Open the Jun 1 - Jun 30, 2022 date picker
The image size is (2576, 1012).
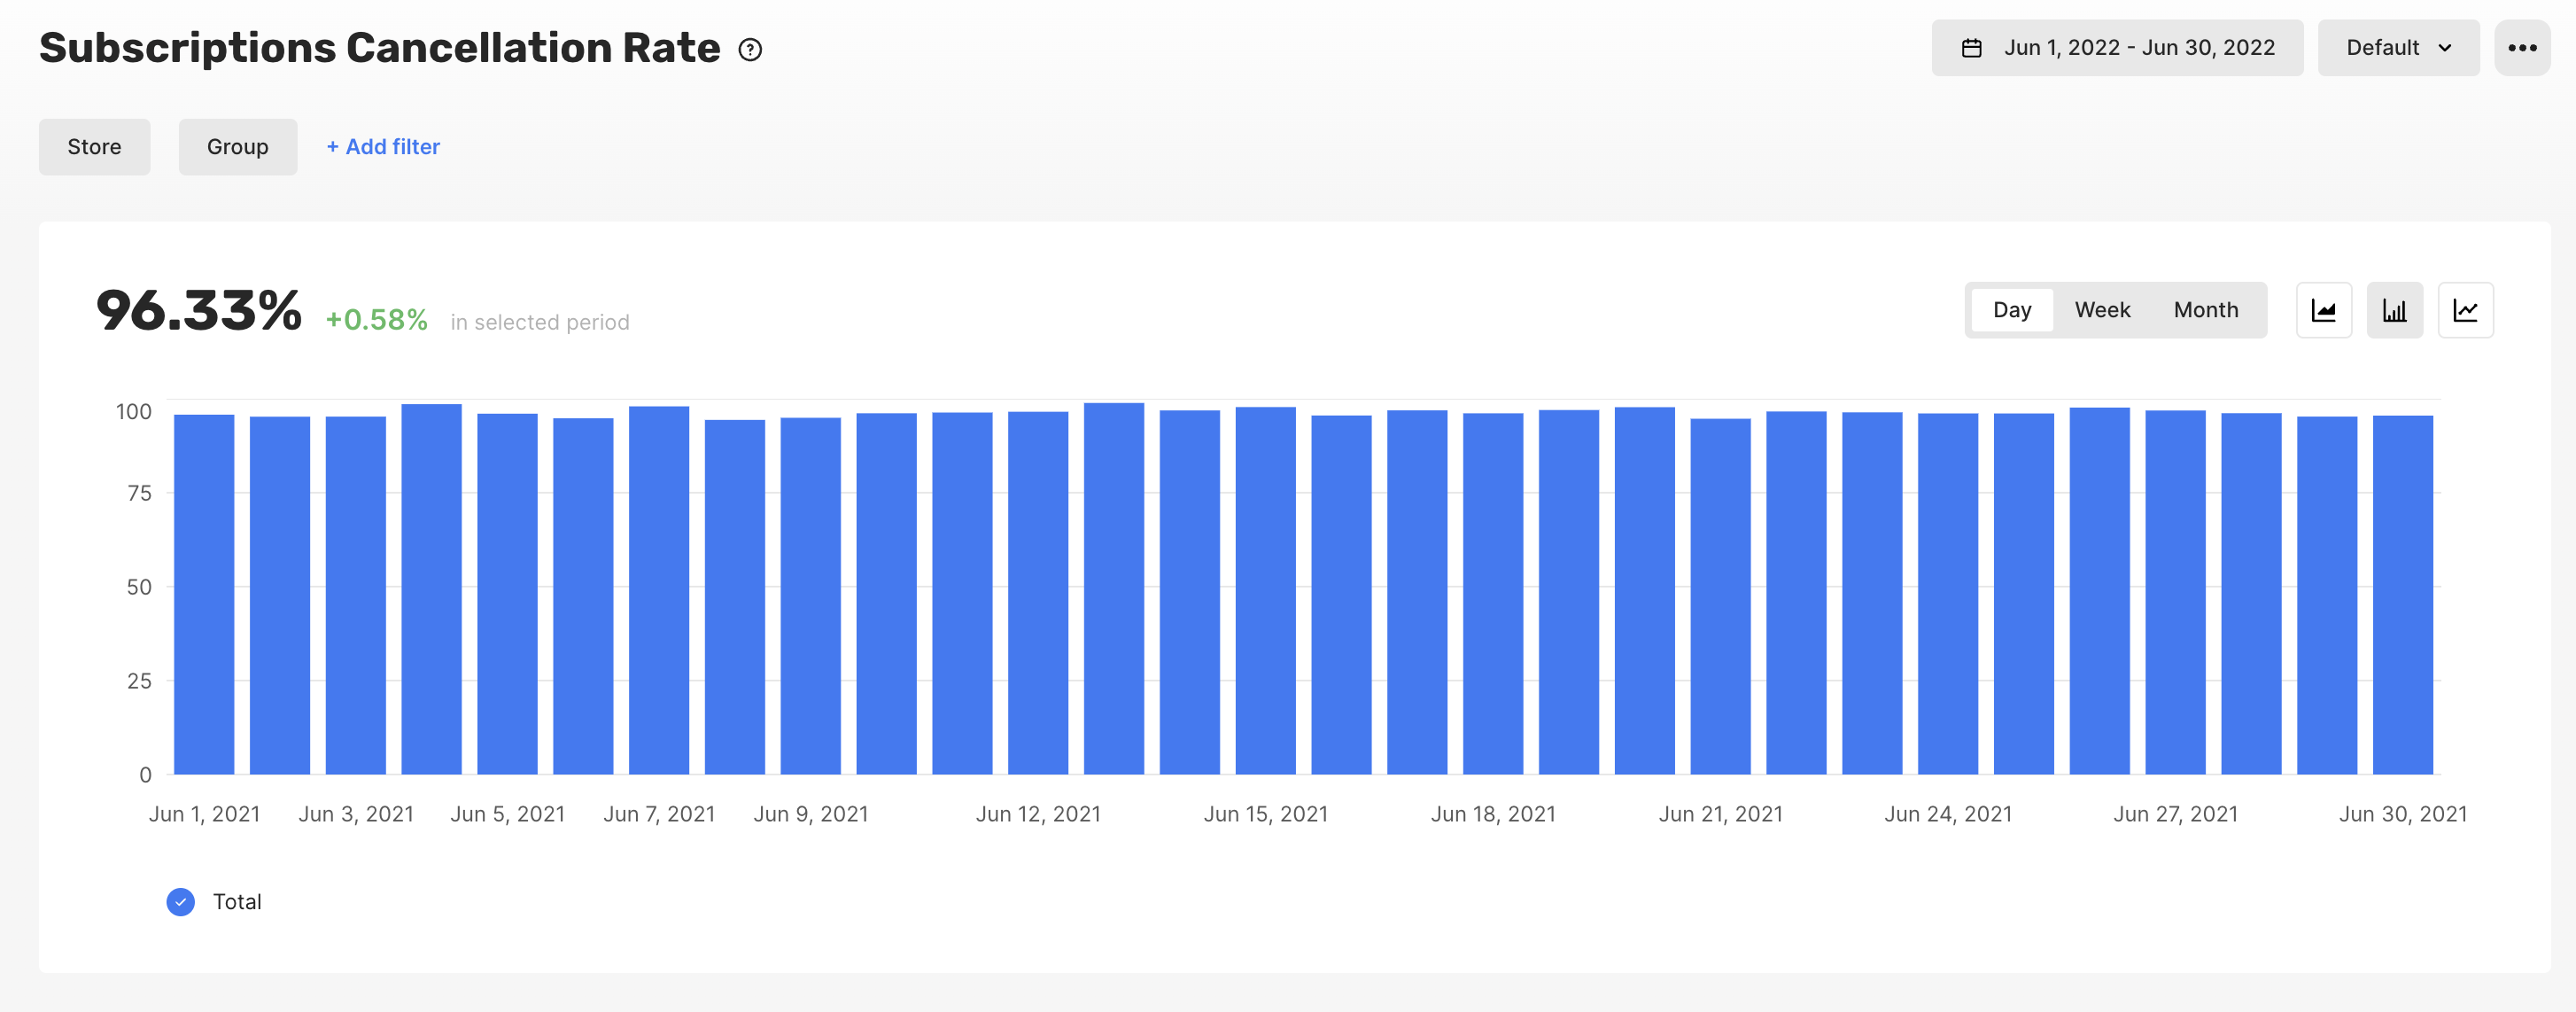coord(2138,48)
